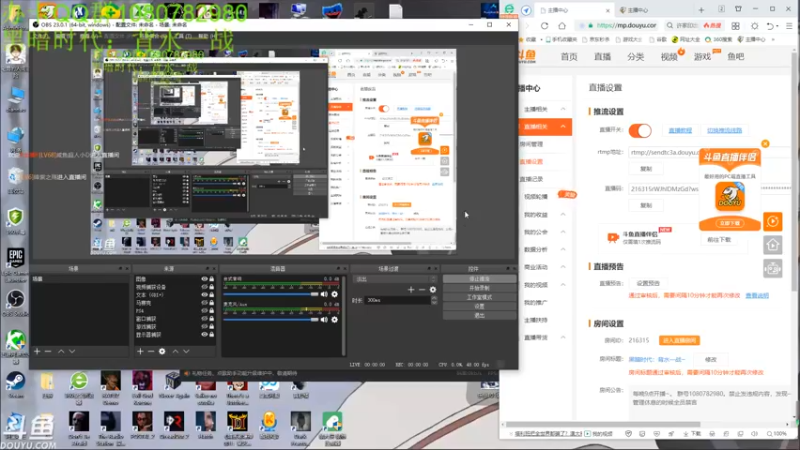This screenshot has height=450, width=800.
Task: Expand the 数据分析 sidebar section
Action: tap(563, 249)
